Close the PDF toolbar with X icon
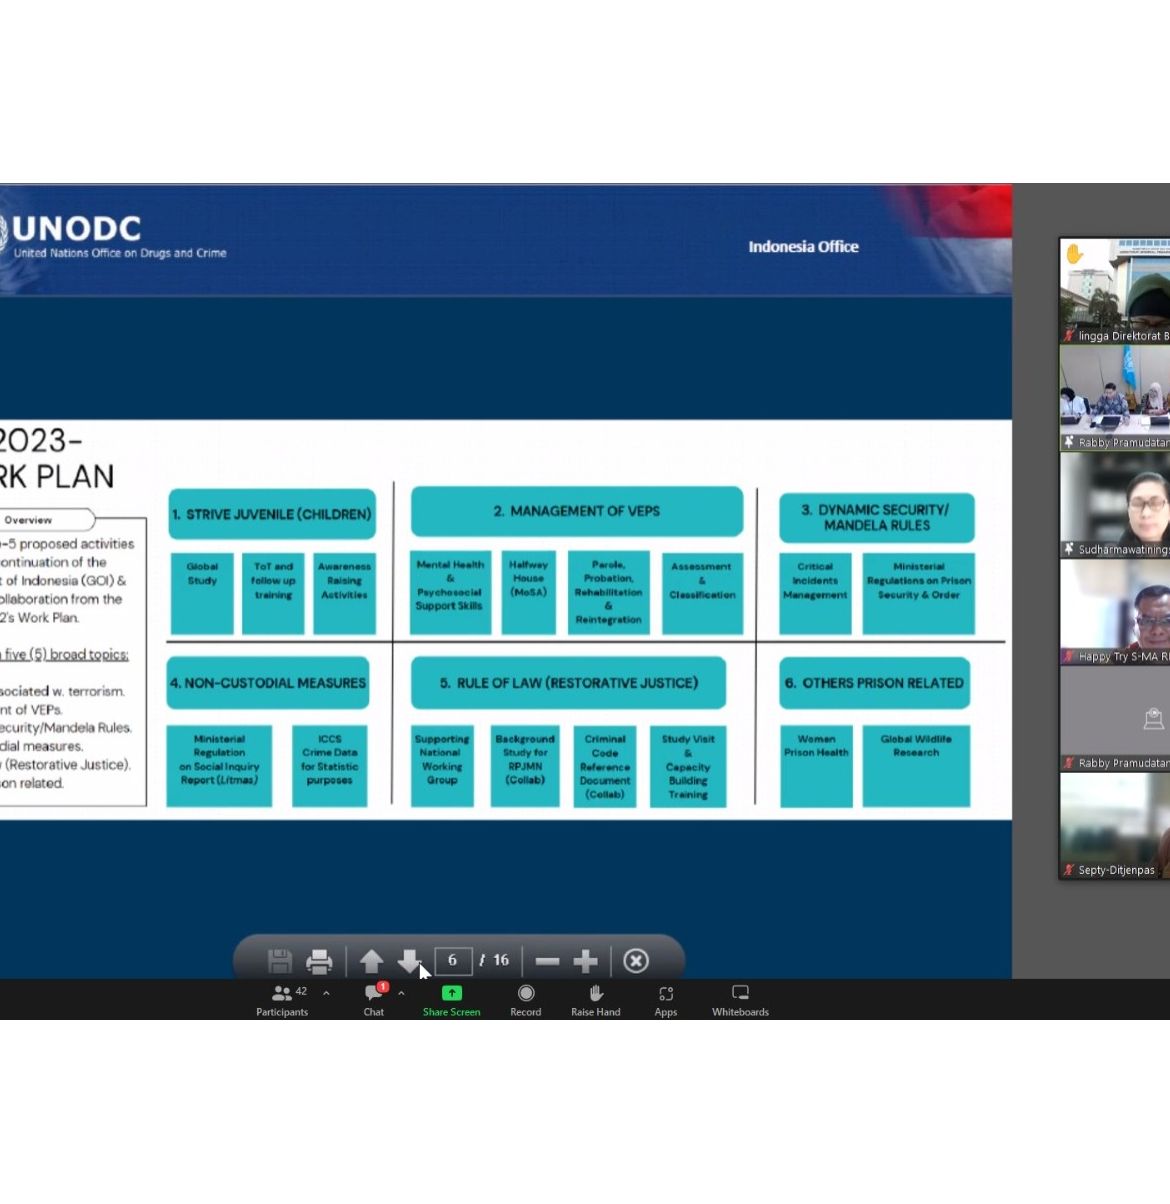Viewport: 1170px width, 1204px height. tap(636, 962)
